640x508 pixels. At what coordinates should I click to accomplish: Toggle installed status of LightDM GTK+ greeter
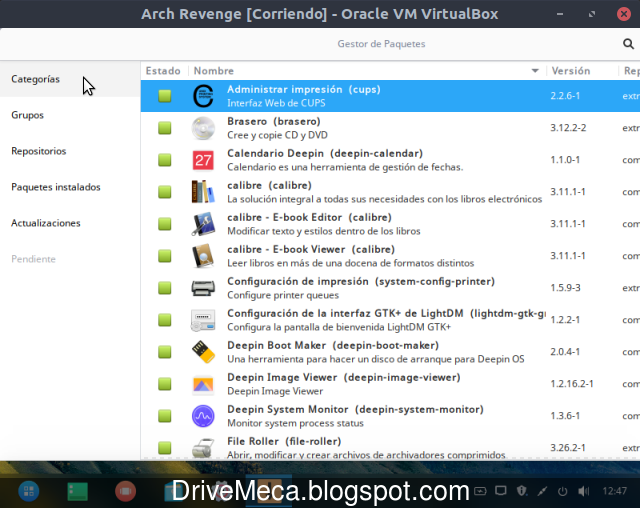(165, 320)
